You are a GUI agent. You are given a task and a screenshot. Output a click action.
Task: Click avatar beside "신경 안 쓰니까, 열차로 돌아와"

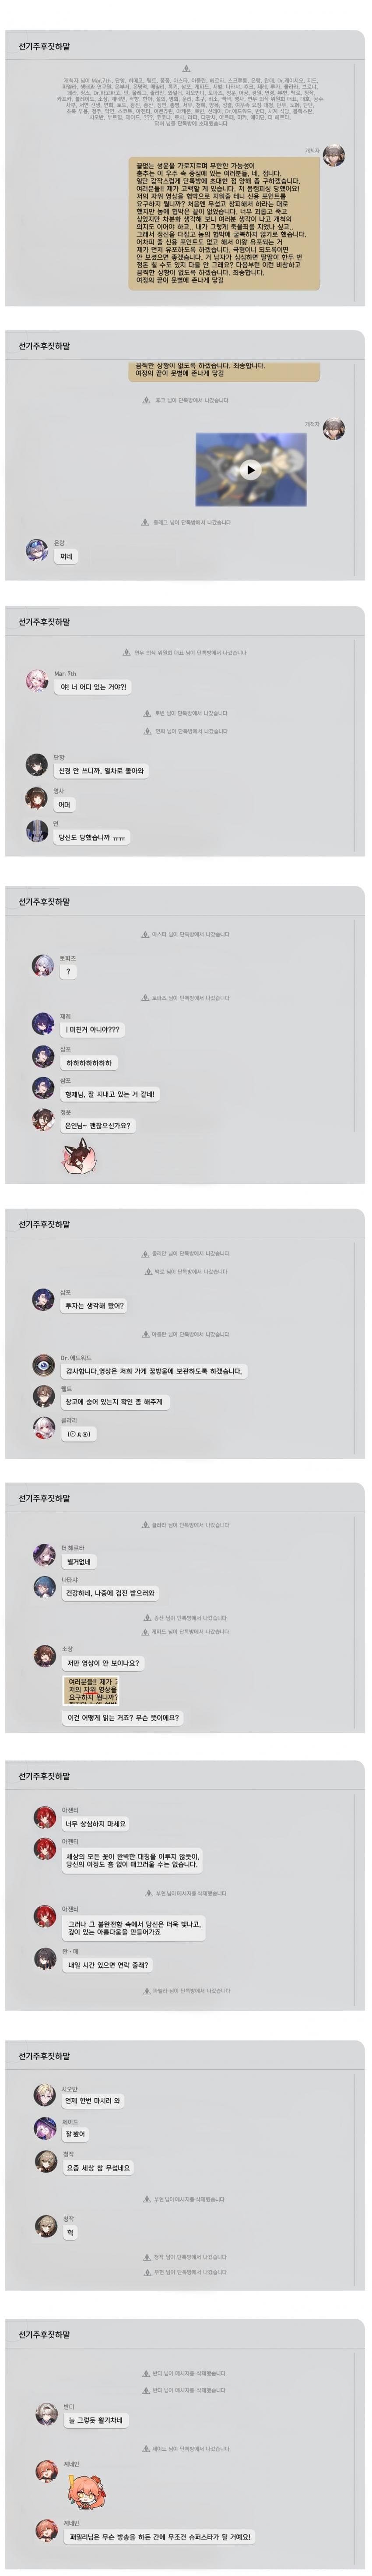click(x=37, y=765)
